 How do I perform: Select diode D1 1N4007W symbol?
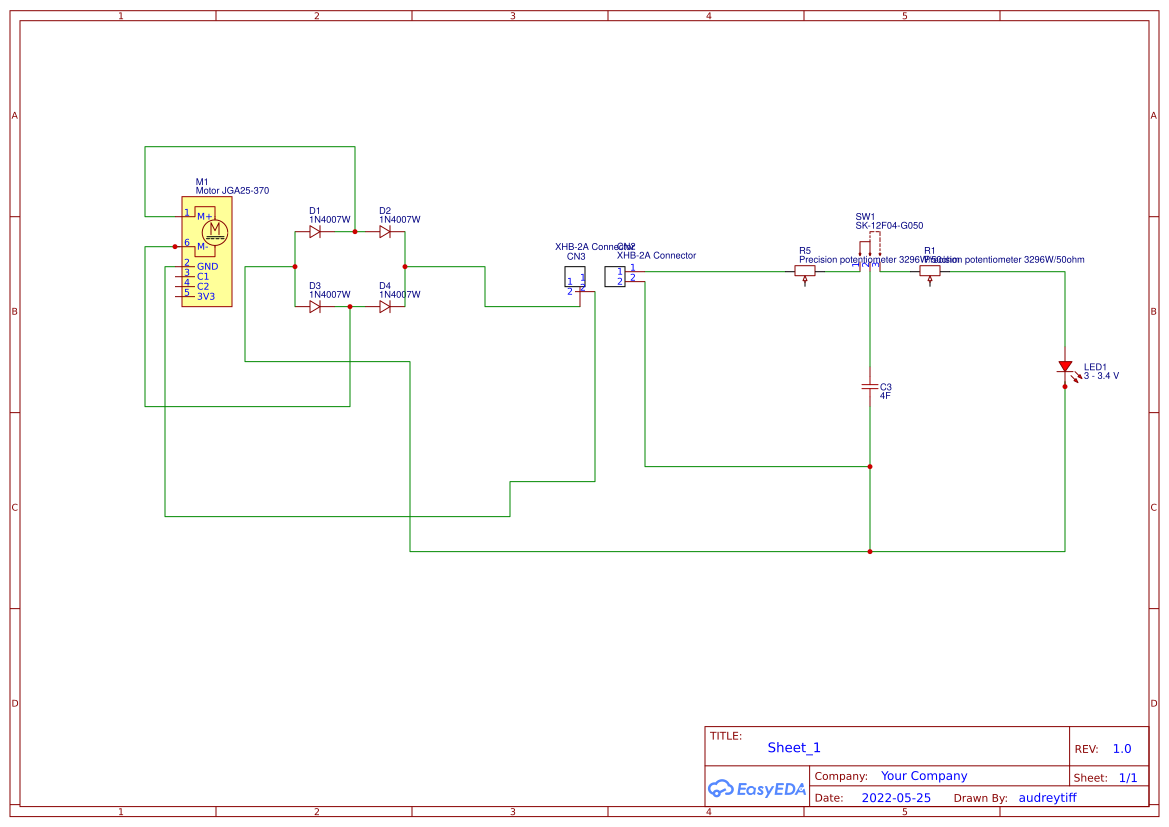pos(316,230)
